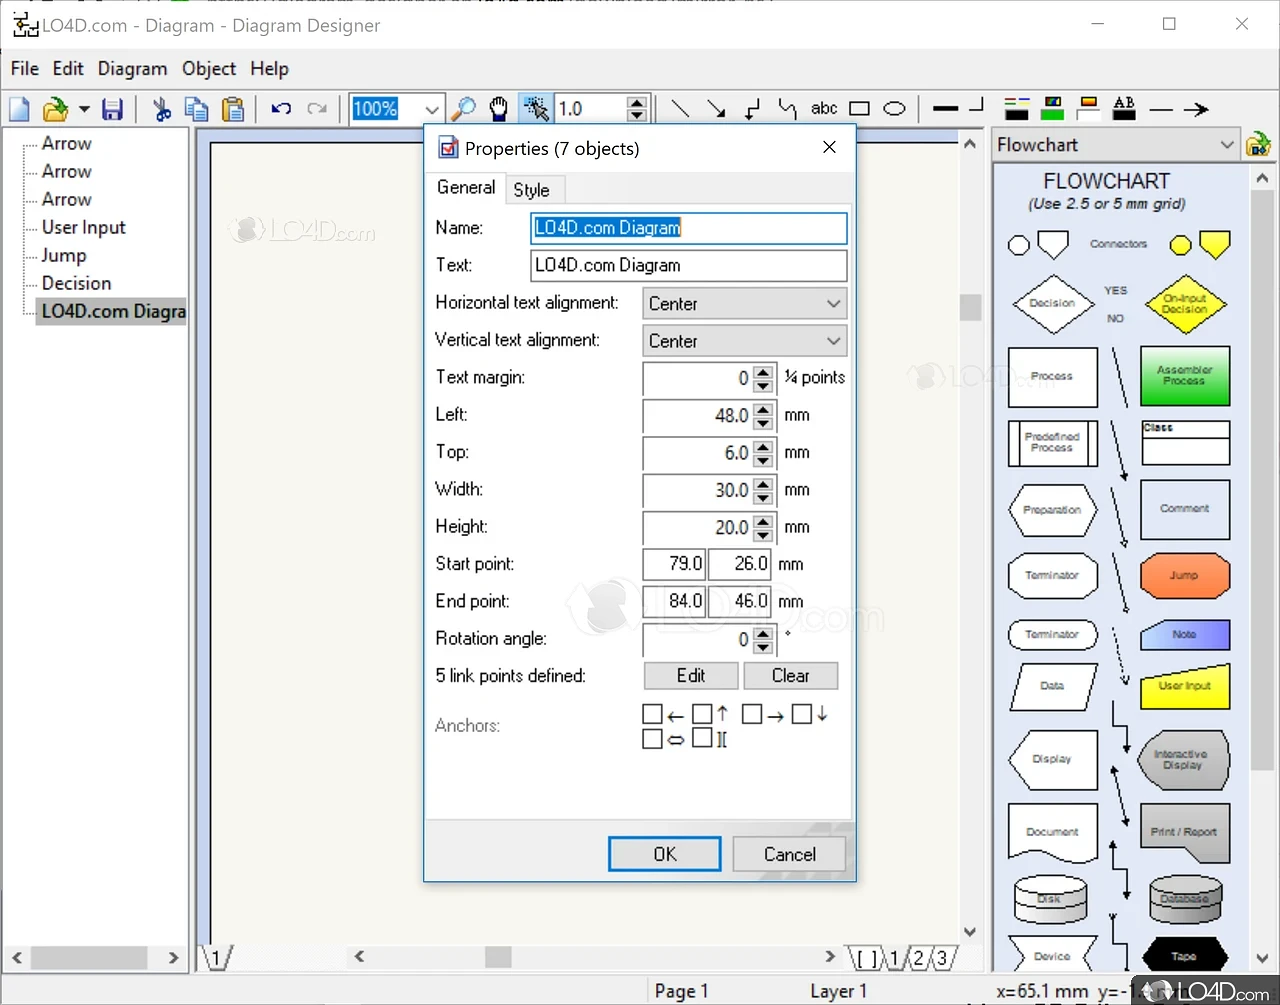Select the rectangle drawing tool
Viewport: 1280px width, 1005px height.
tap(859, 108)
